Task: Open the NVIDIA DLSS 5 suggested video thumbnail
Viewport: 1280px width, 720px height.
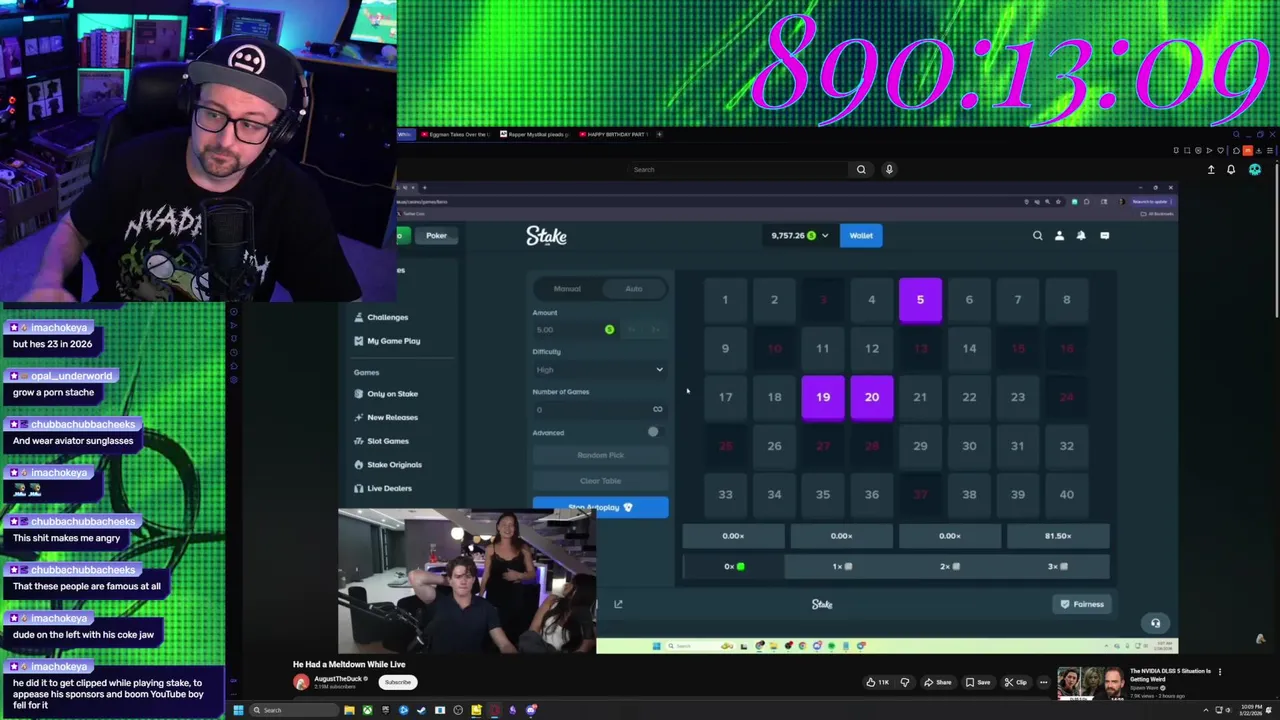Action: [1090, 683]
